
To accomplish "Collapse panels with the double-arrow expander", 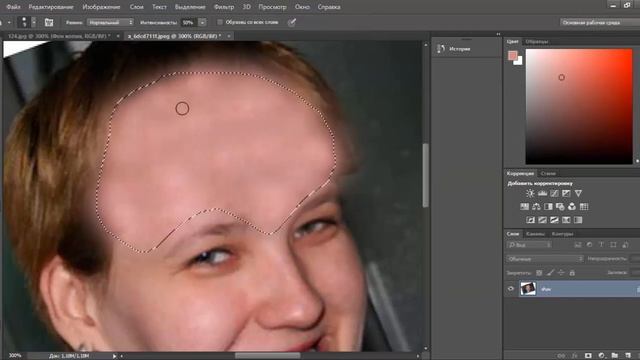I will [x=498, y=34].
